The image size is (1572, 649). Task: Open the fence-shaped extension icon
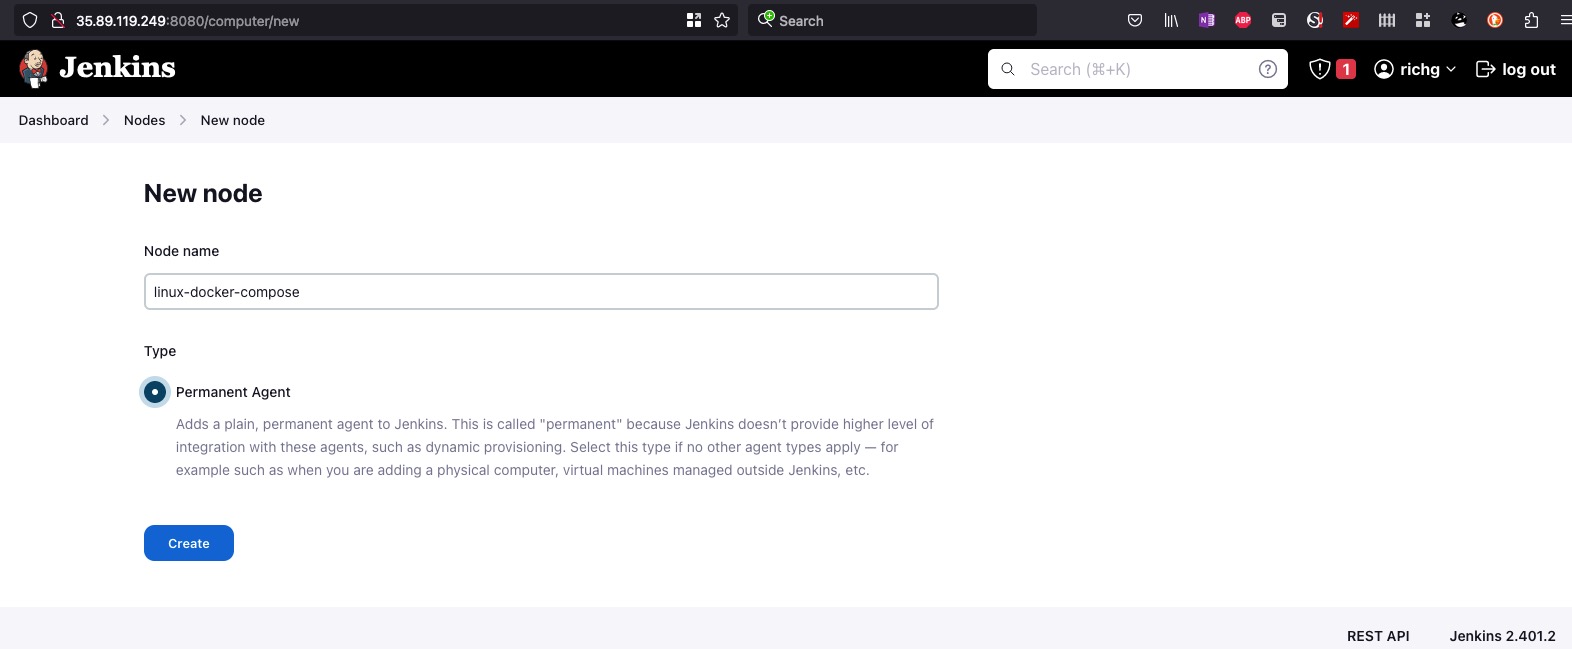[1387, 20]
